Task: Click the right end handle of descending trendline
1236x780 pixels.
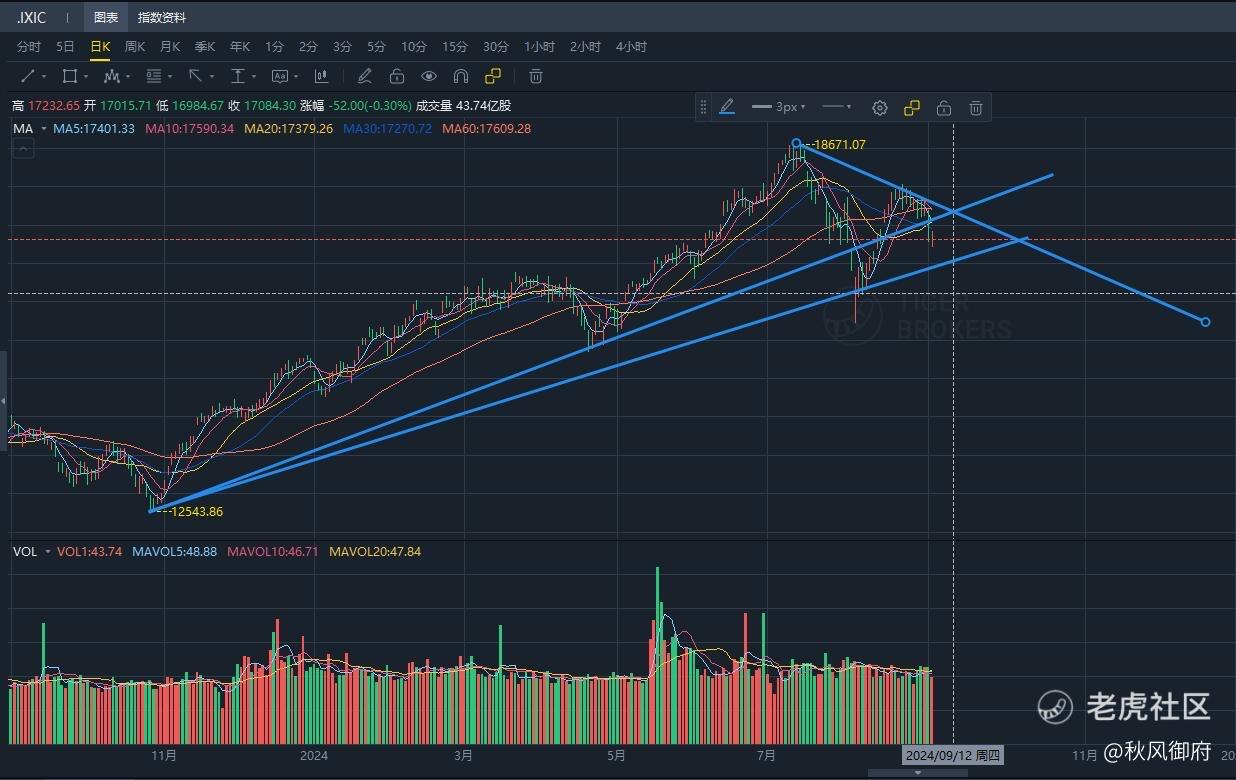Action: click(x=1205, y=322)
